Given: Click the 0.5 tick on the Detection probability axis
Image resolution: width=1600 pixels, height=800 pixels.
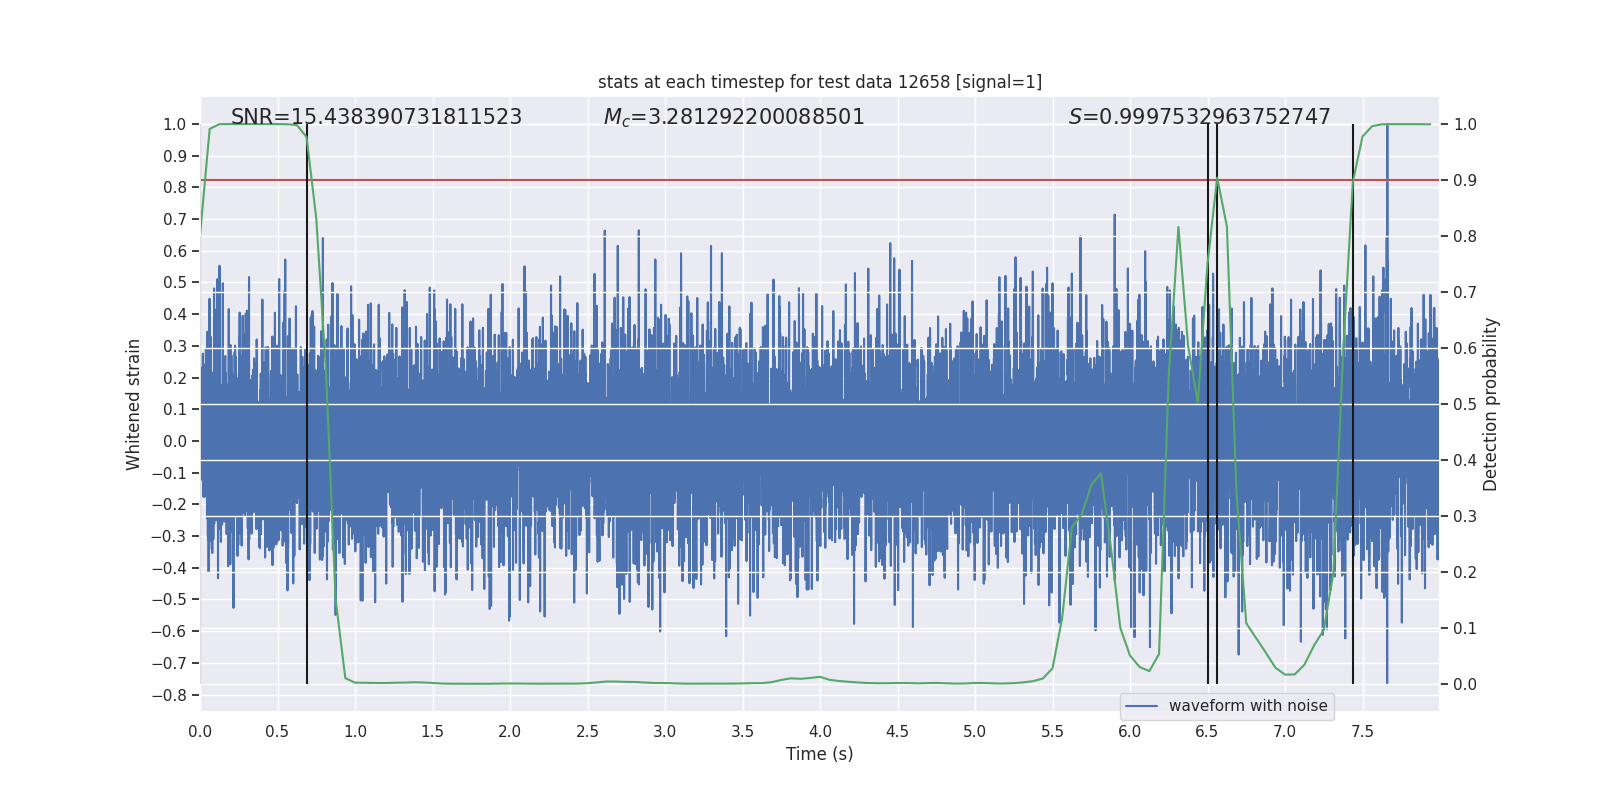Looking at the screenshot, I should (1465, 405).
